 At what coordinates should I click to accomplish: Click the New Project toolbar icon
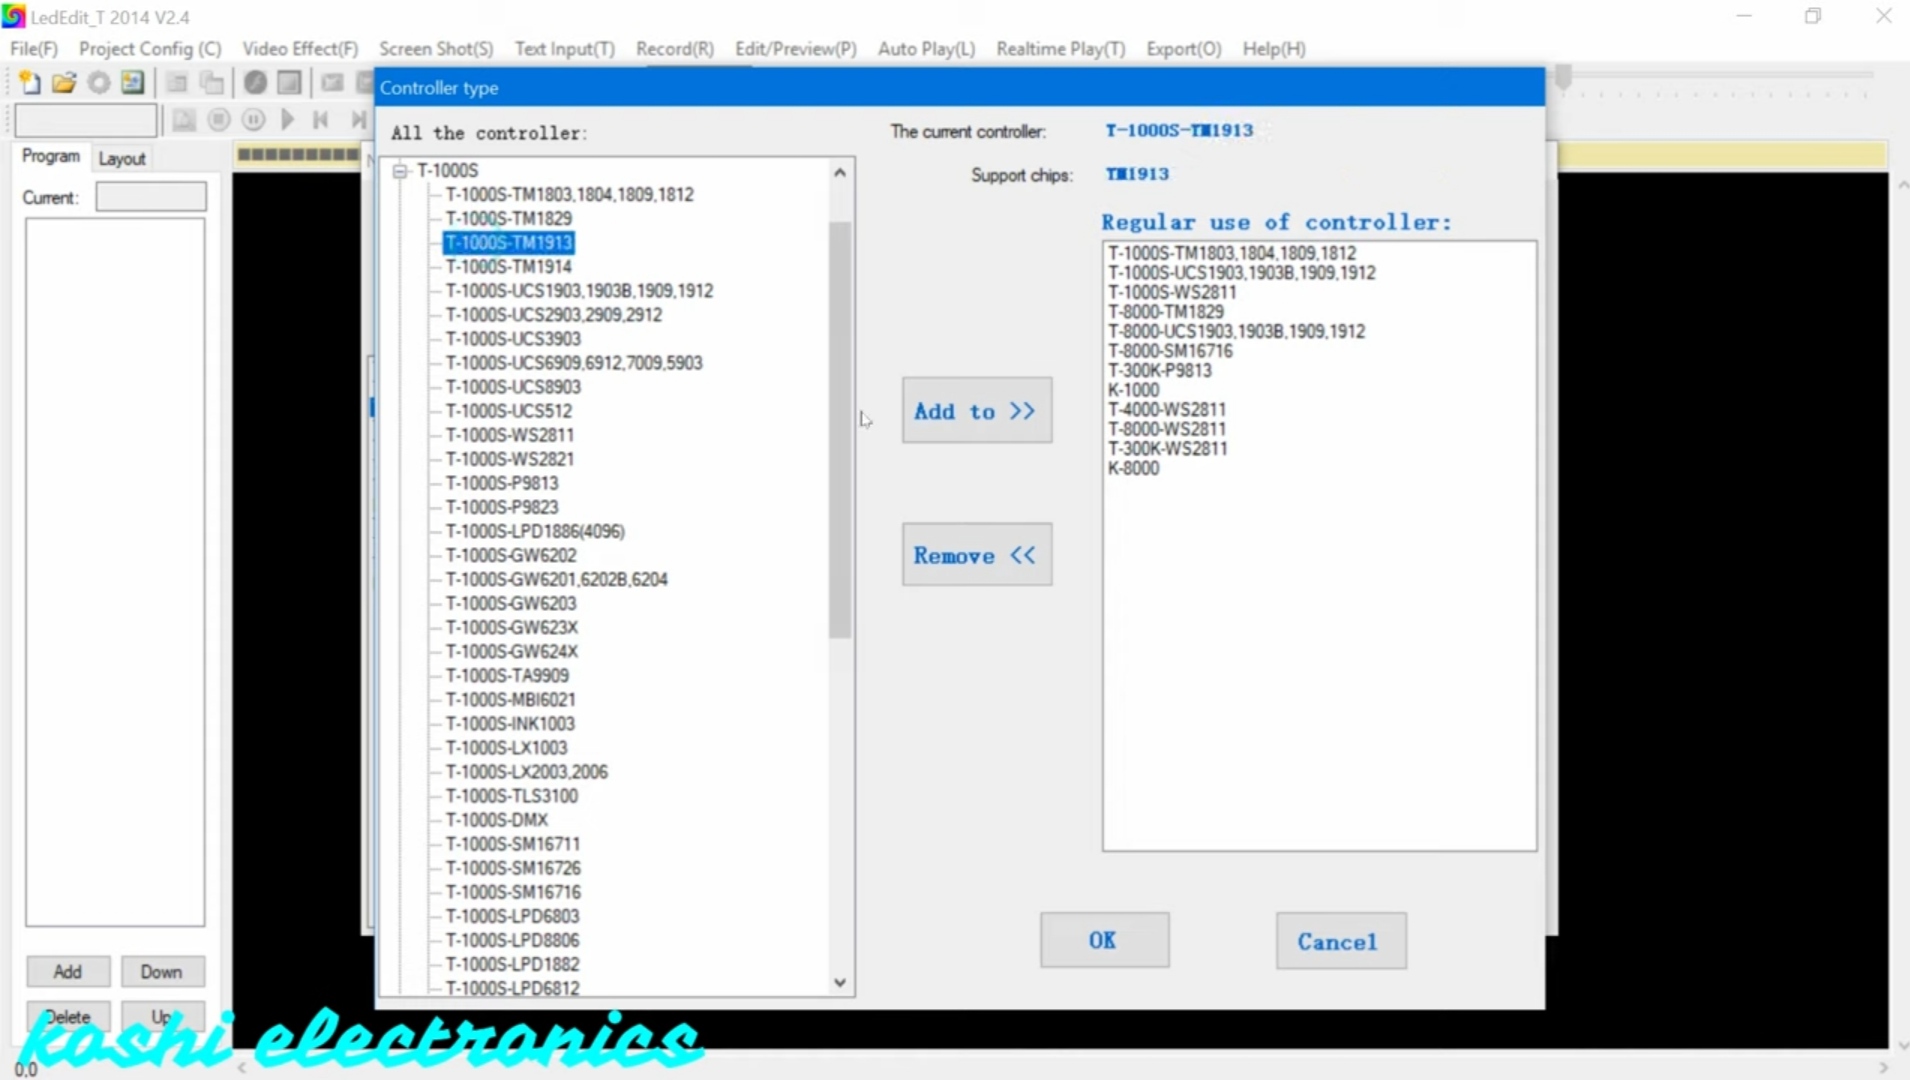click(x=30, y=83)
